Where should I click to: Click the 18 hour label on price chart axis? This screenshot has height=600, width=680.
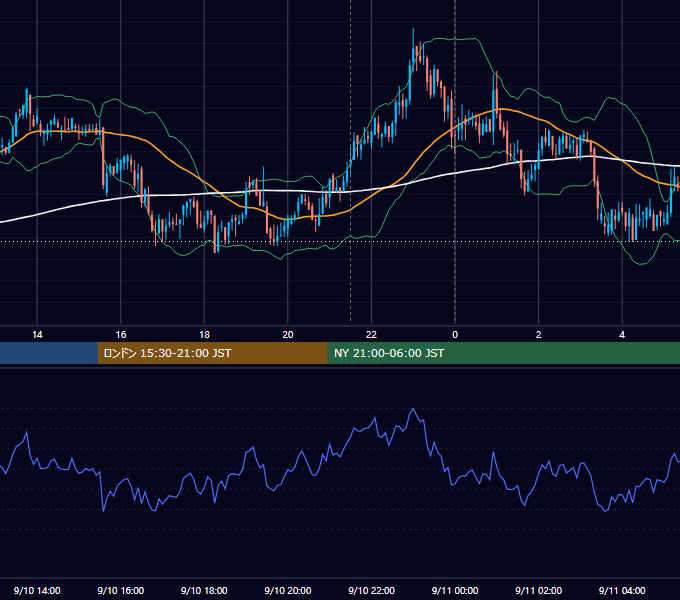(204, 335)
